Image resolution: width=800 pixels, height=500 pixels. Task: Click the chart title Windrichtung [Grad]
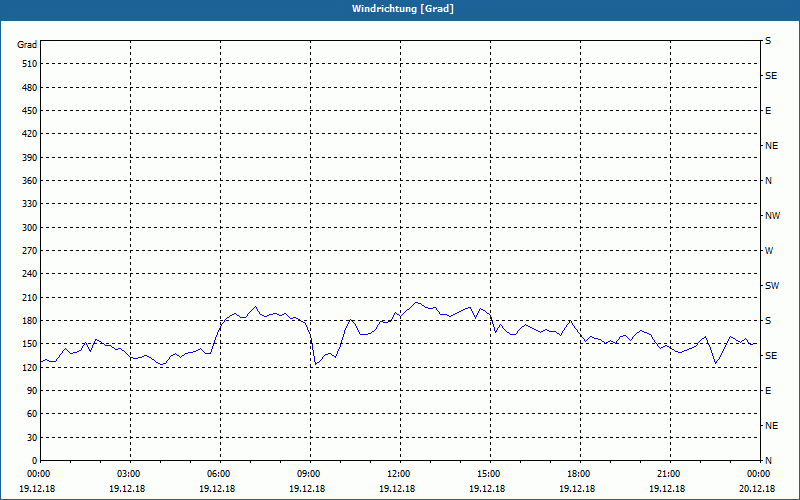403,9
